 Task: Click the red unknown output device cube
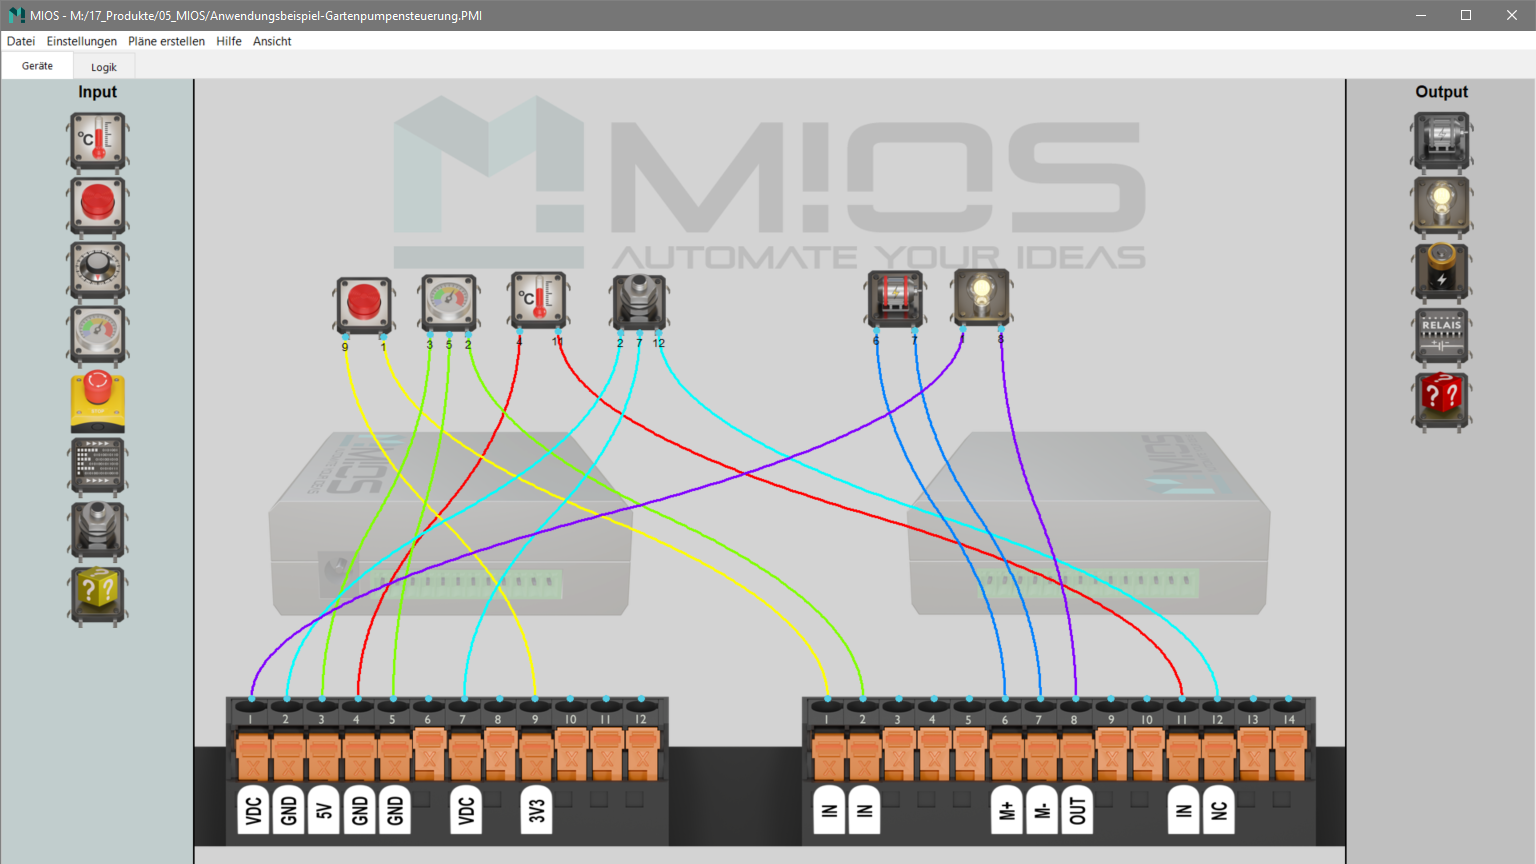click(x=1441, y=399)
